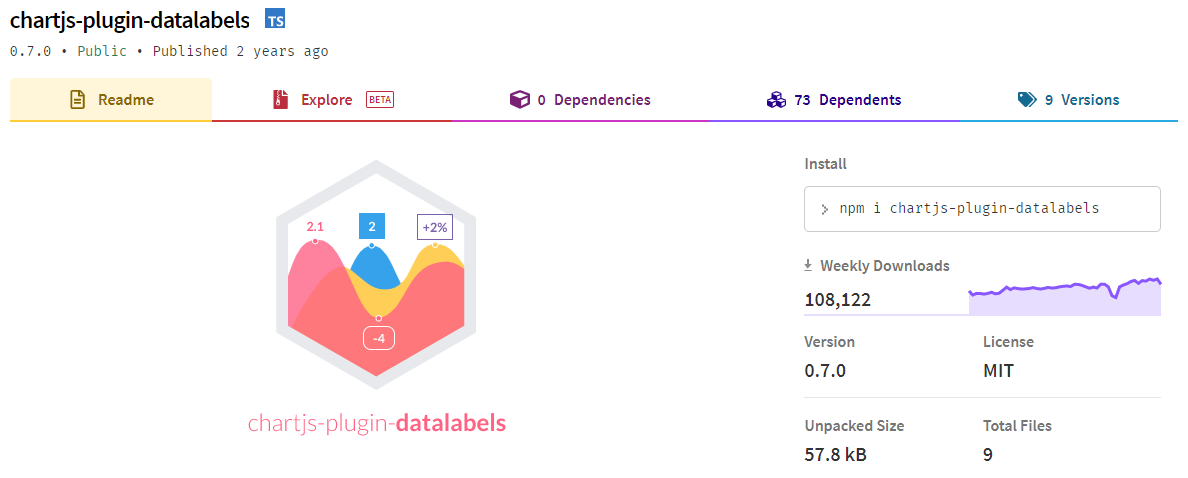
Task: Click the TypeScript TS badge icon
Action: 275,20
